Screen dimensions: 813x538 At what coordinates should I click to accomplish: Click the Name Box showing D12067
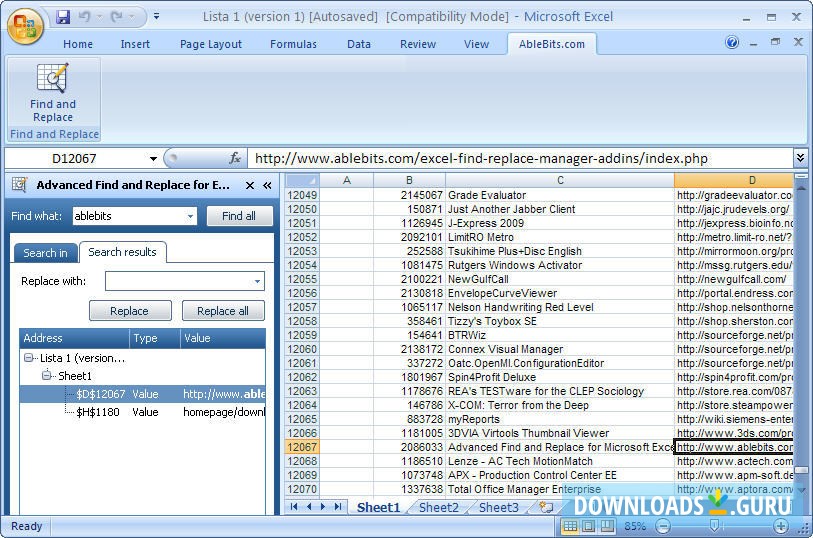[x=74, y=159]
